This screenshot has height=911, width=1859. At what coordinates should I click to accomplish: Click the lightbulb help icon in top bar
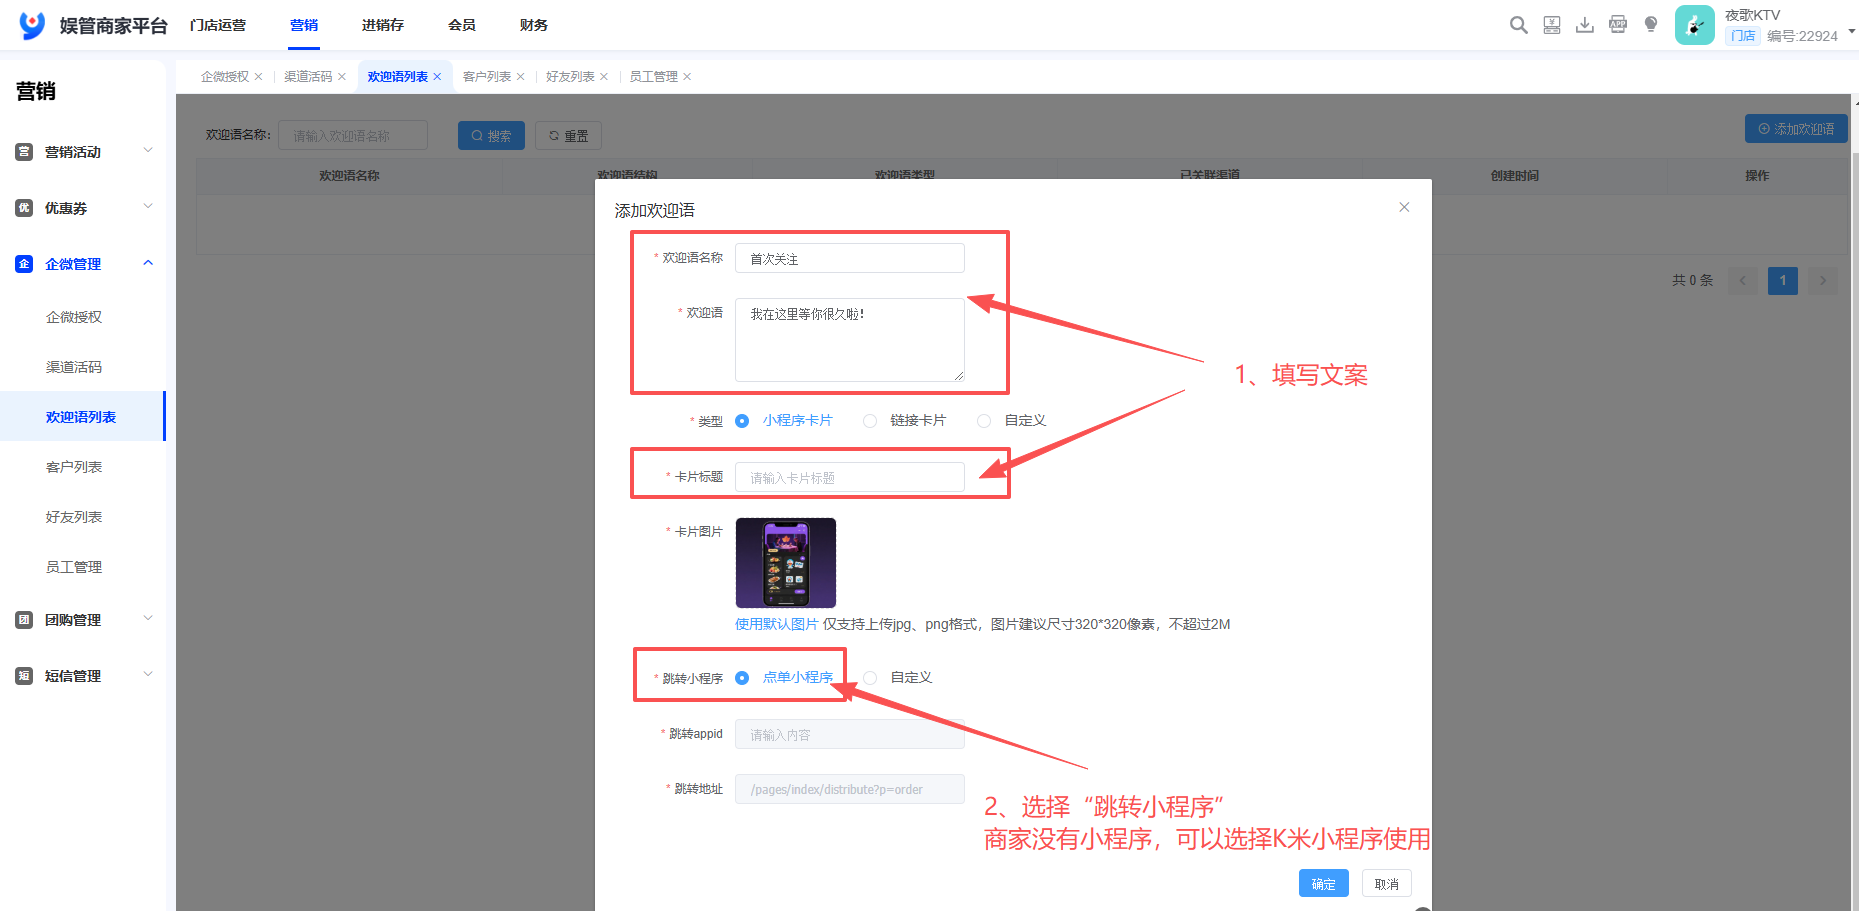pyautogui.click(x=1650, y=24)
